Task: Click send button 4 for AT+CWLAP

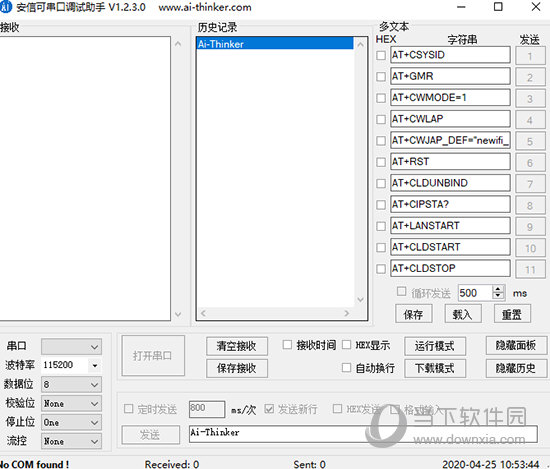Action: [530, 120]
